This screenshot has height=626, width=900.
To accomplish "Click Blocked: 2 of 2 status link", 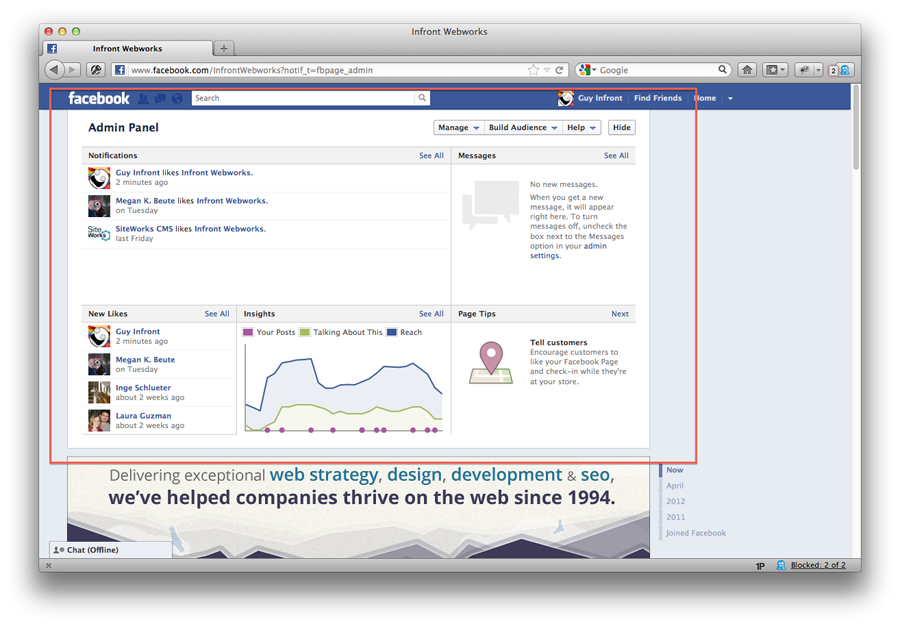I will 818,565.
